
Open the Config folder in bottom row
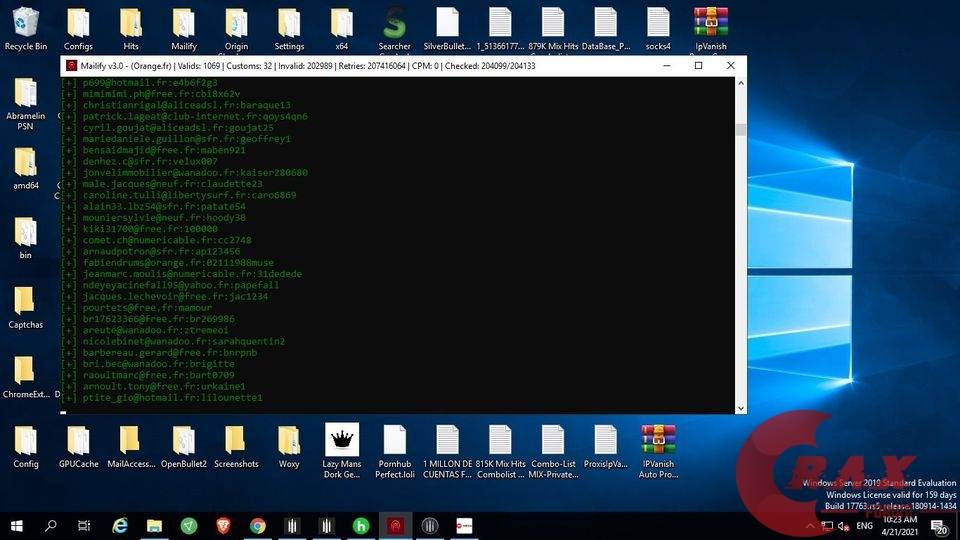pos(25,447)
